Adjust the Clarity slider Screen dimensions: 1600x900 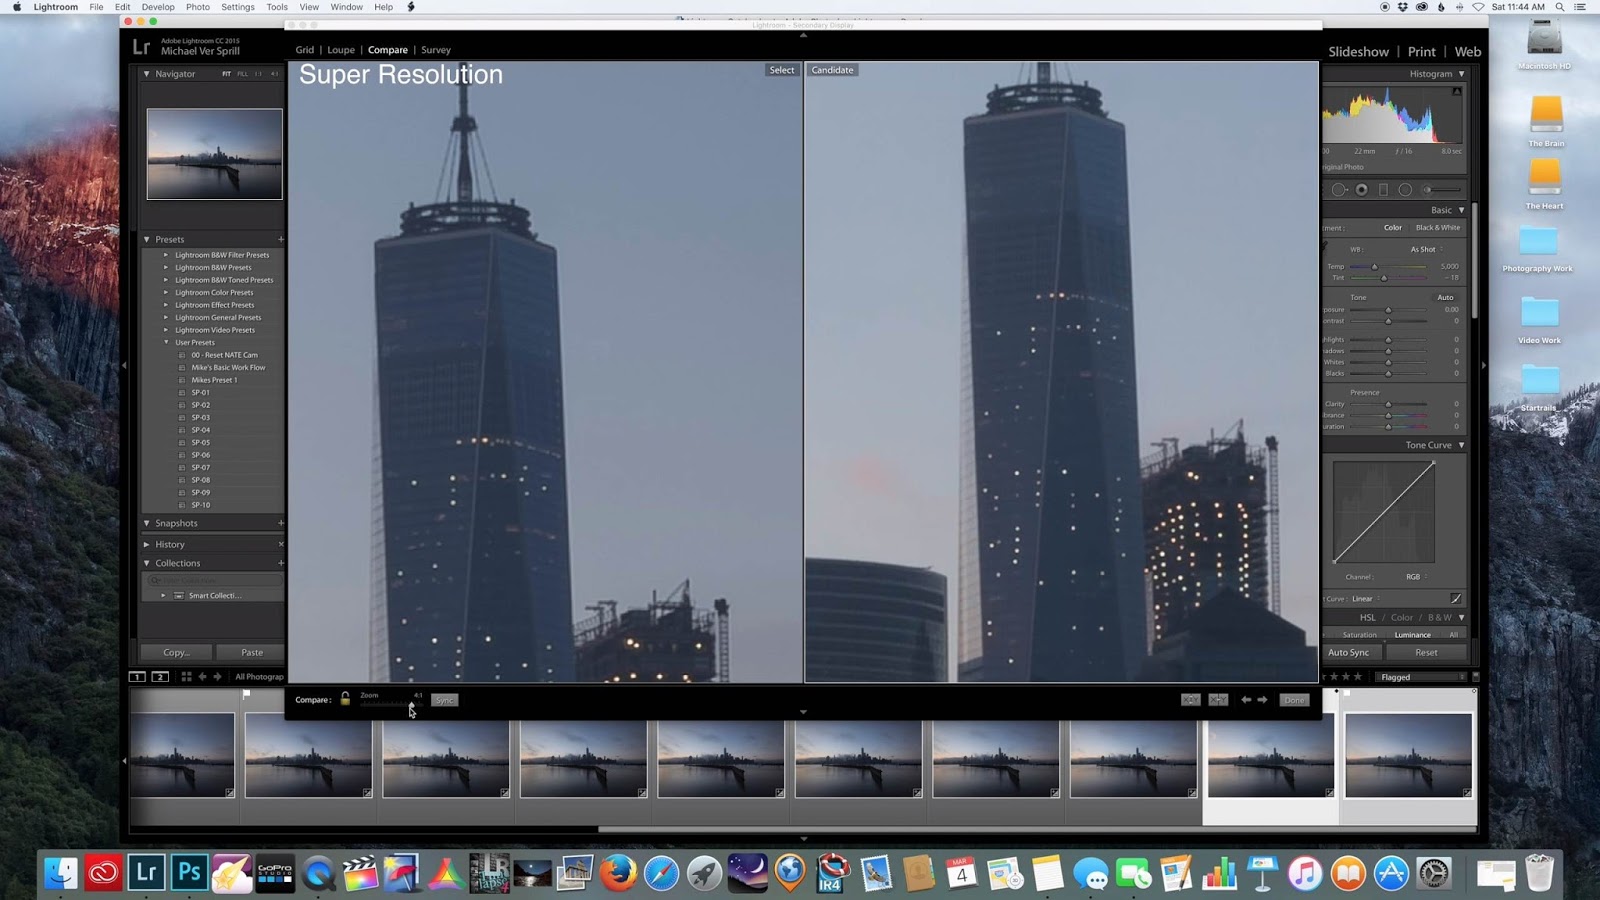tap(1388, 404)
